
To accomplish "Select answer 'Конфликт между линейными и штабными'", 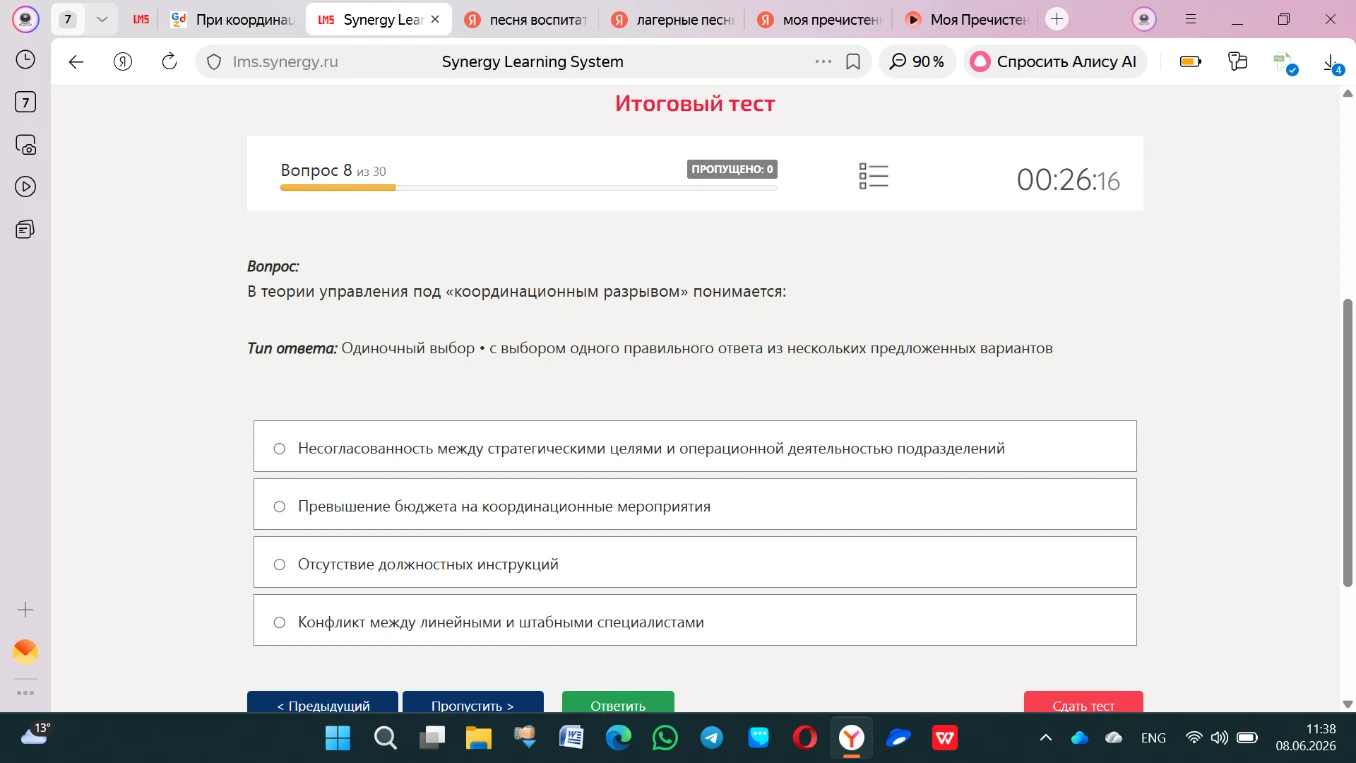I will pos(695,620).
